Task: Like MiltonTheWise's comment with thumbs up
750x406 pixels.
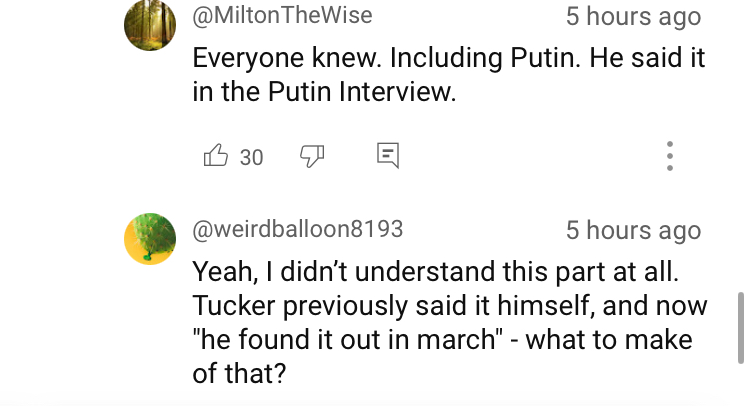Action: tap(215, 156)
